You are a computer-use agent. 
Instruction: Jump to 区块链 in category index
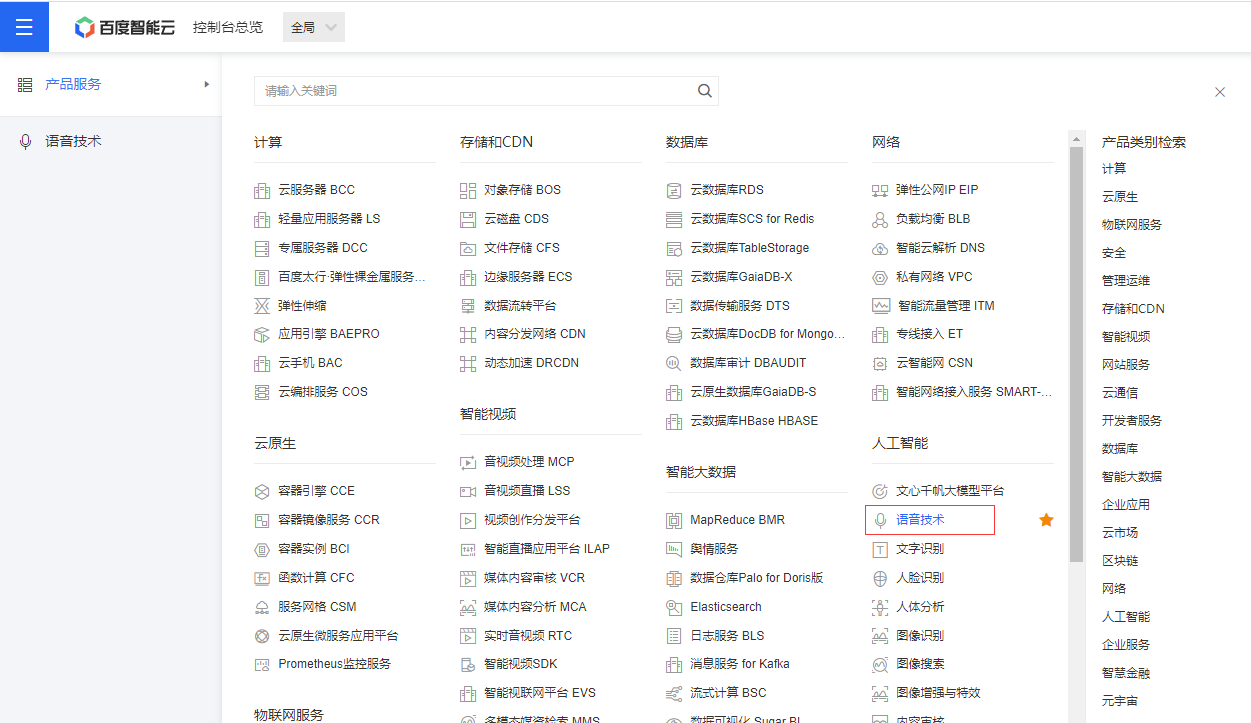[1120, 561]
